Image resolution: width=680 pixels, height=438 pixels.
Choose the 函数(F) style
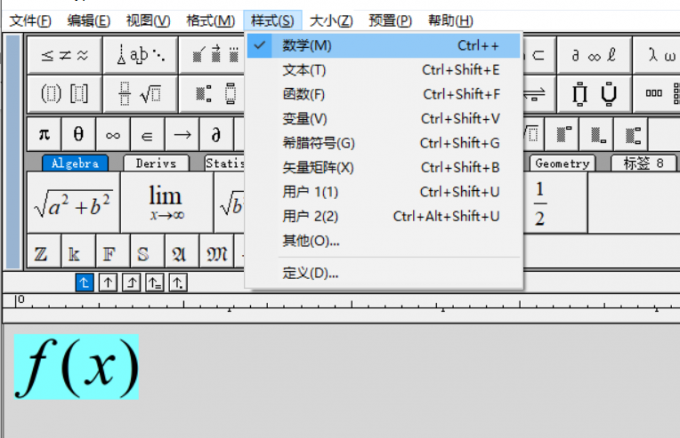click(x=384, y=95)
